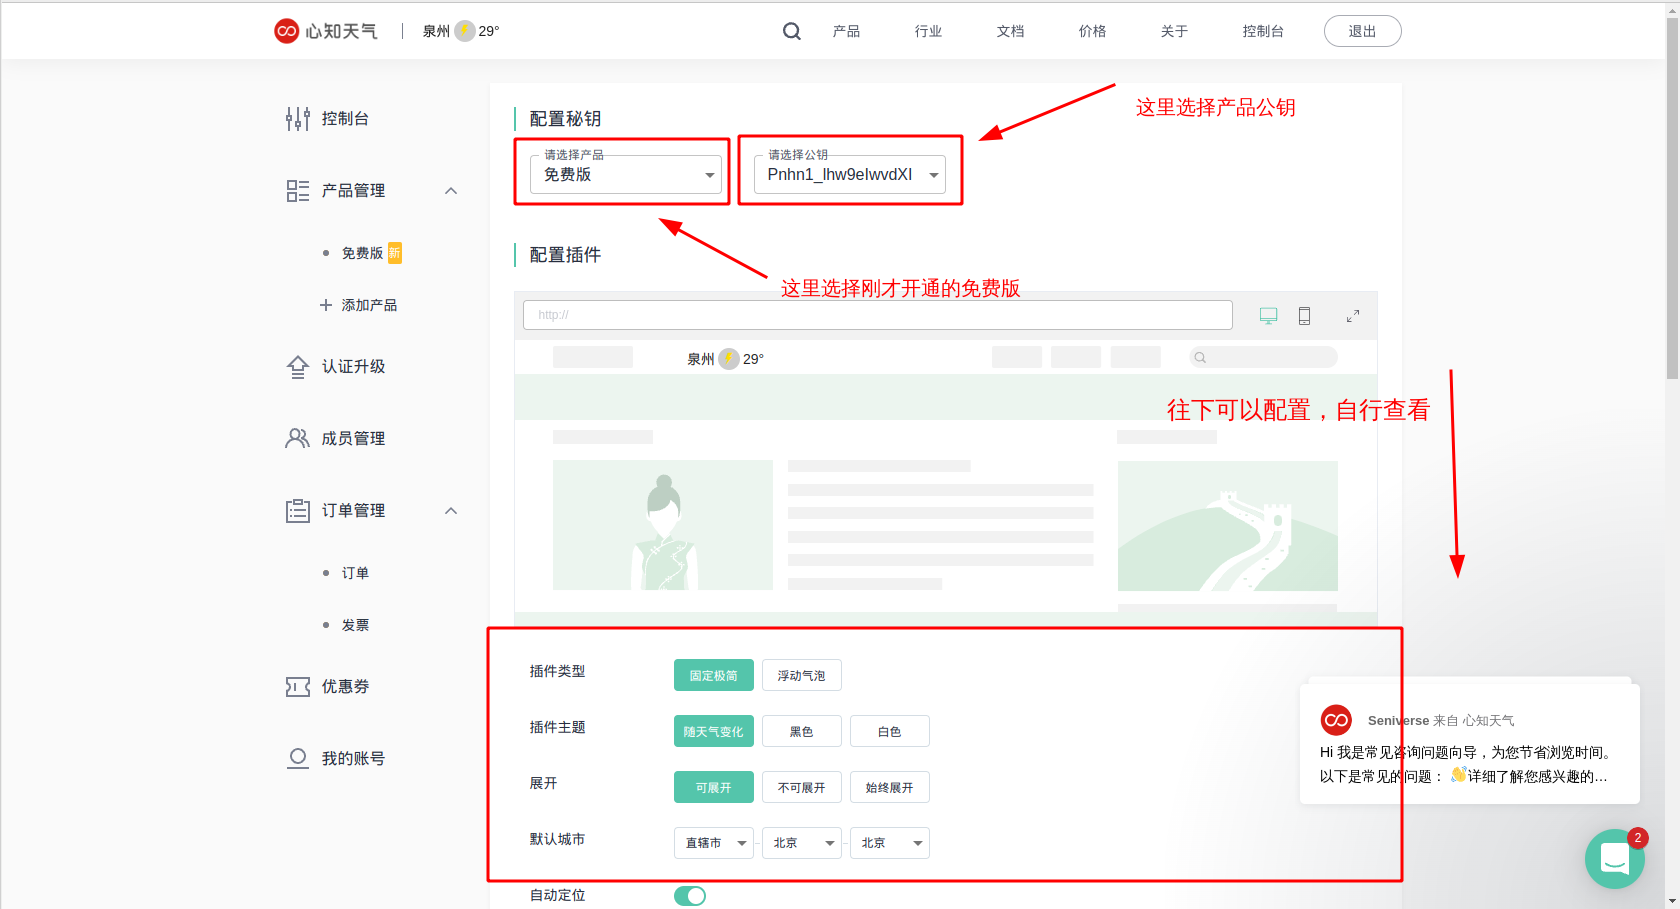Open the chat support bubble

pos(1614,858)
